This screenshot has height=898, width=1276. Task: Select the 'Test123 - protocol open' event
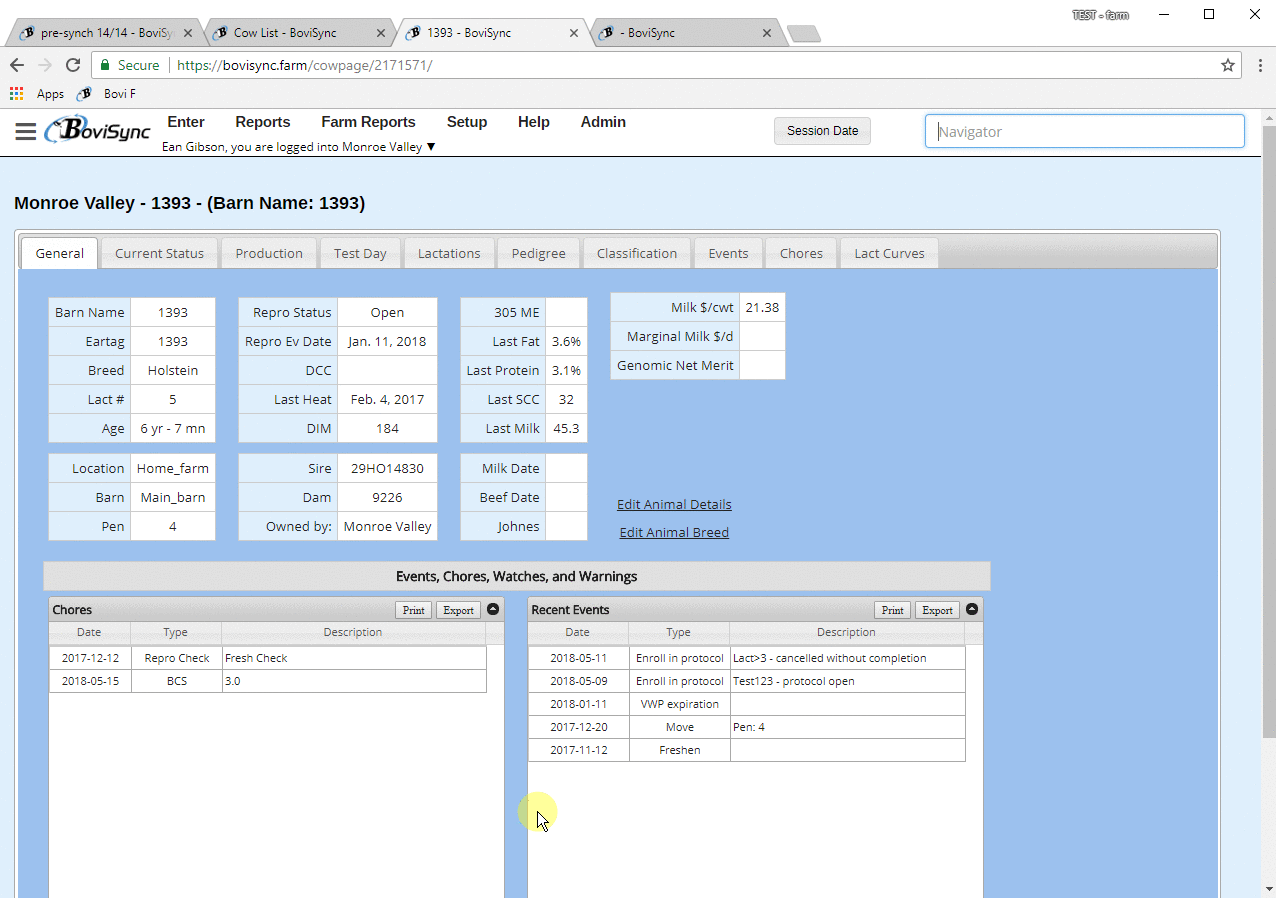pyautogui.click(x=747, y=681)
